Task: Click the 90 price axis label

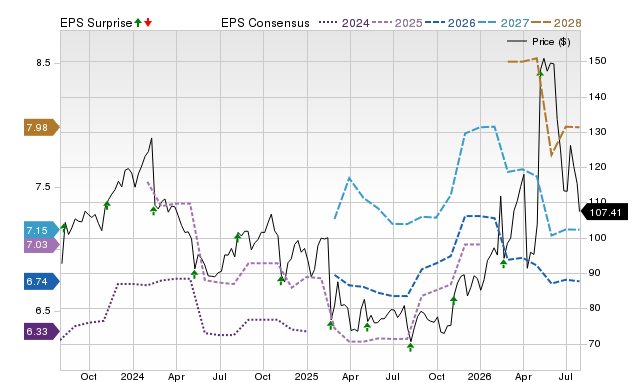Action: click(594, 273)
